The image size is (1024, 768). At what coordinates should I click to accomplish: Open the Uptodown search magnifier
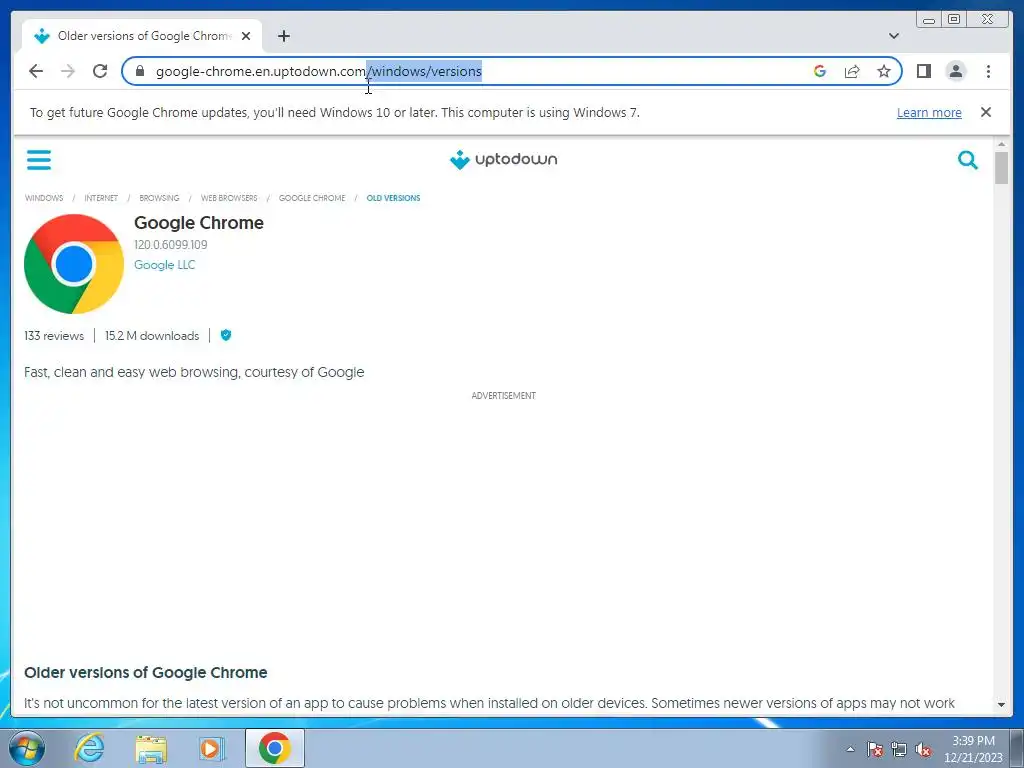[967, 159]
